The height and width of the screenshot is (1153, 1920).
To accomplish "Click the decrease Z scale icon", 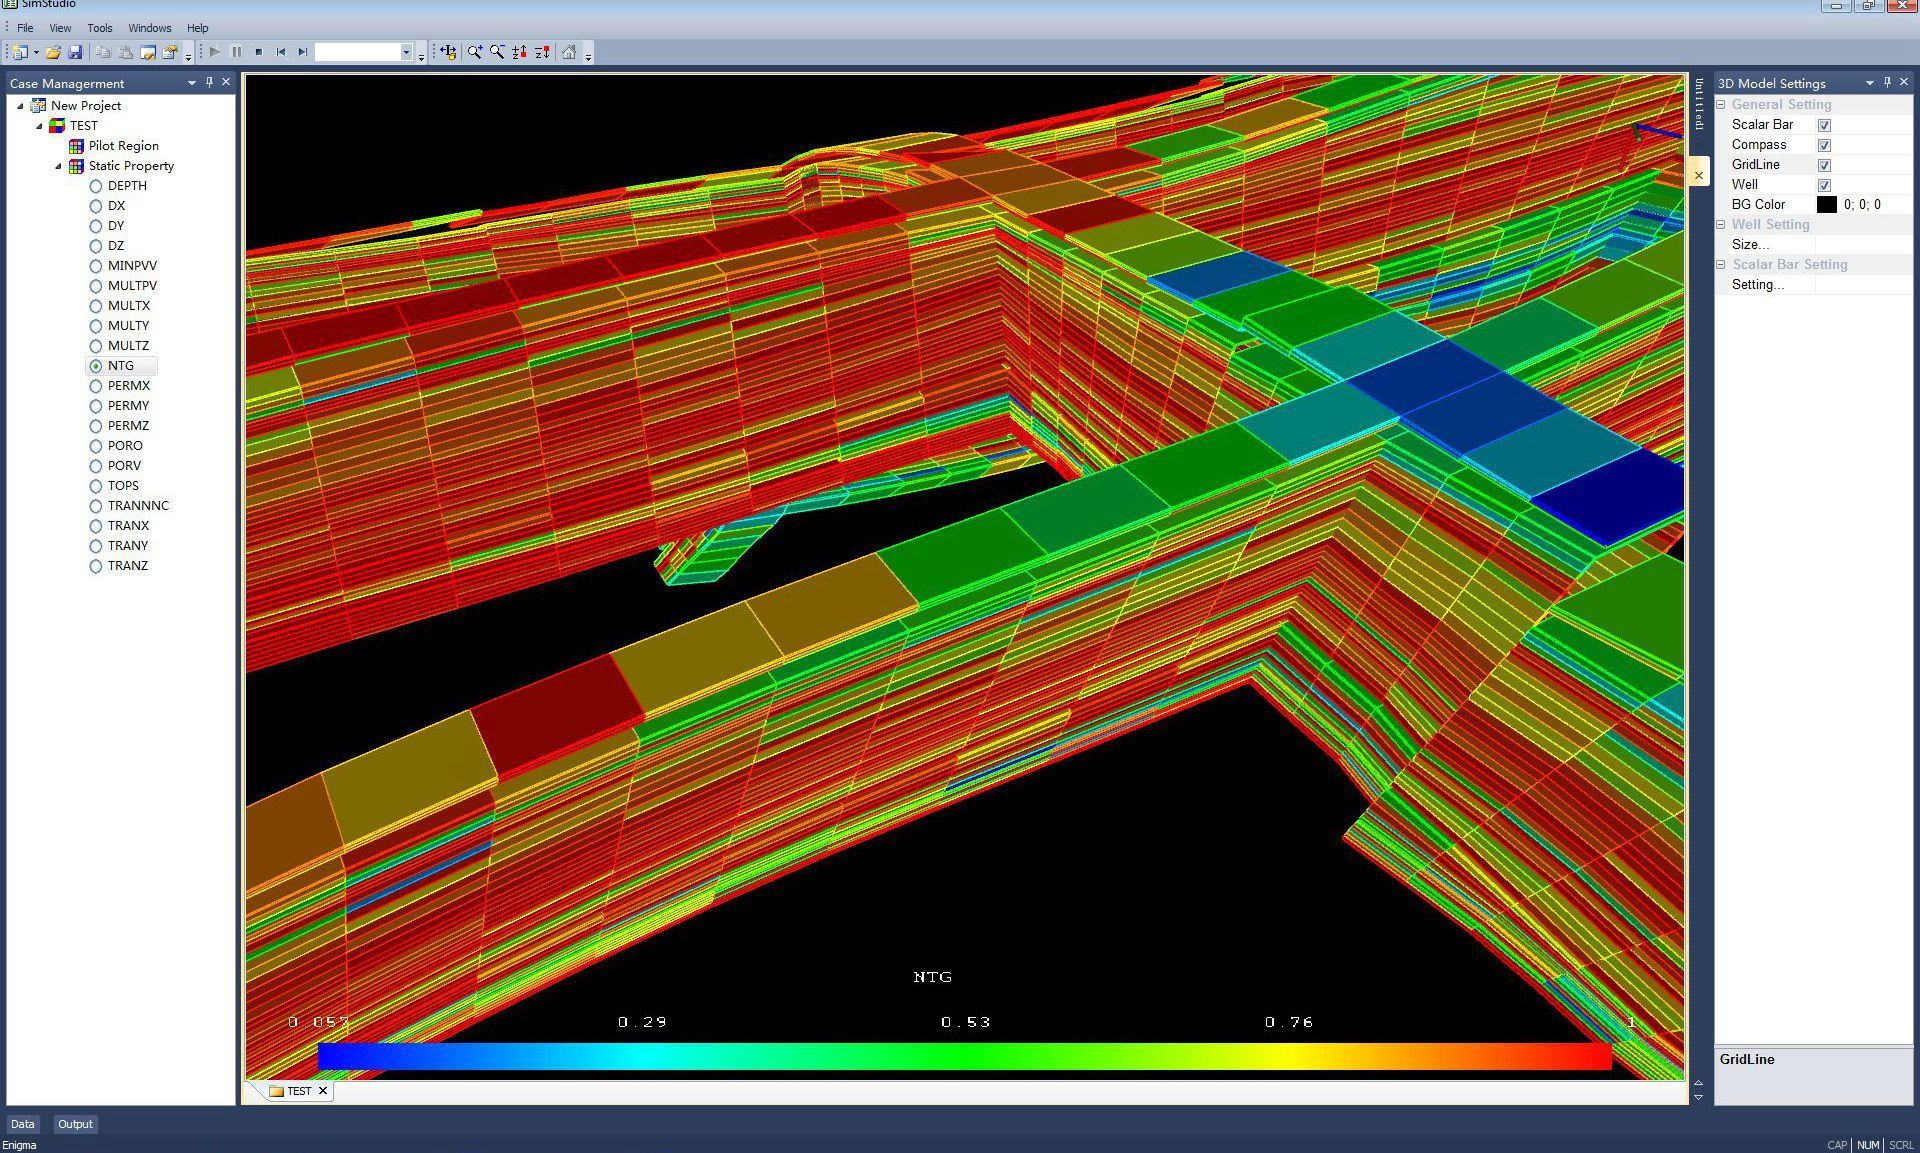I will tap(542, 52).
